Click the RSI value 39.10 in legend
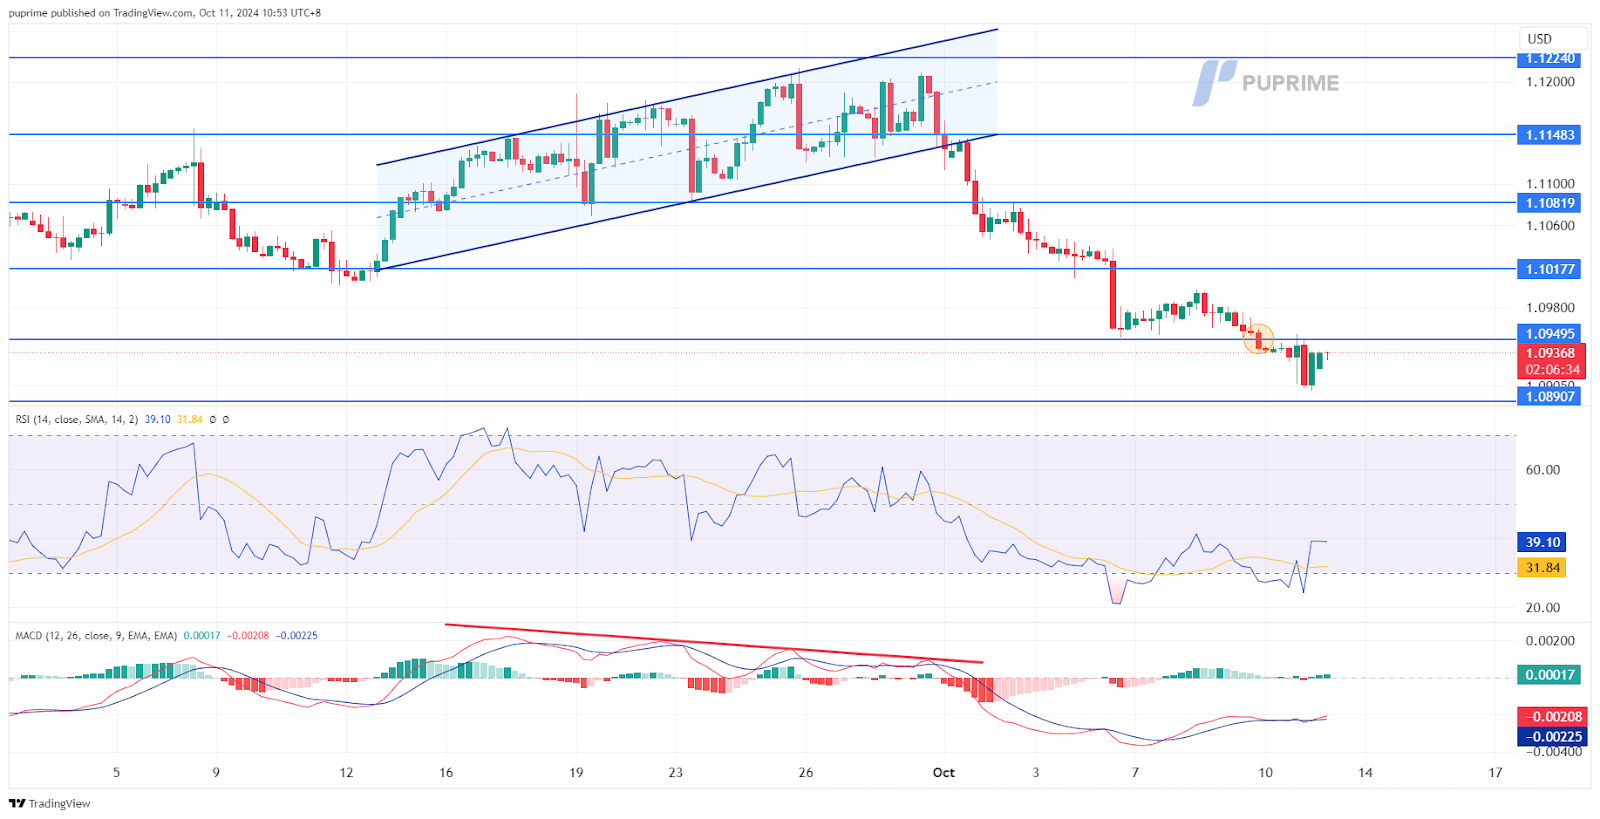 (x=157, y=419)
